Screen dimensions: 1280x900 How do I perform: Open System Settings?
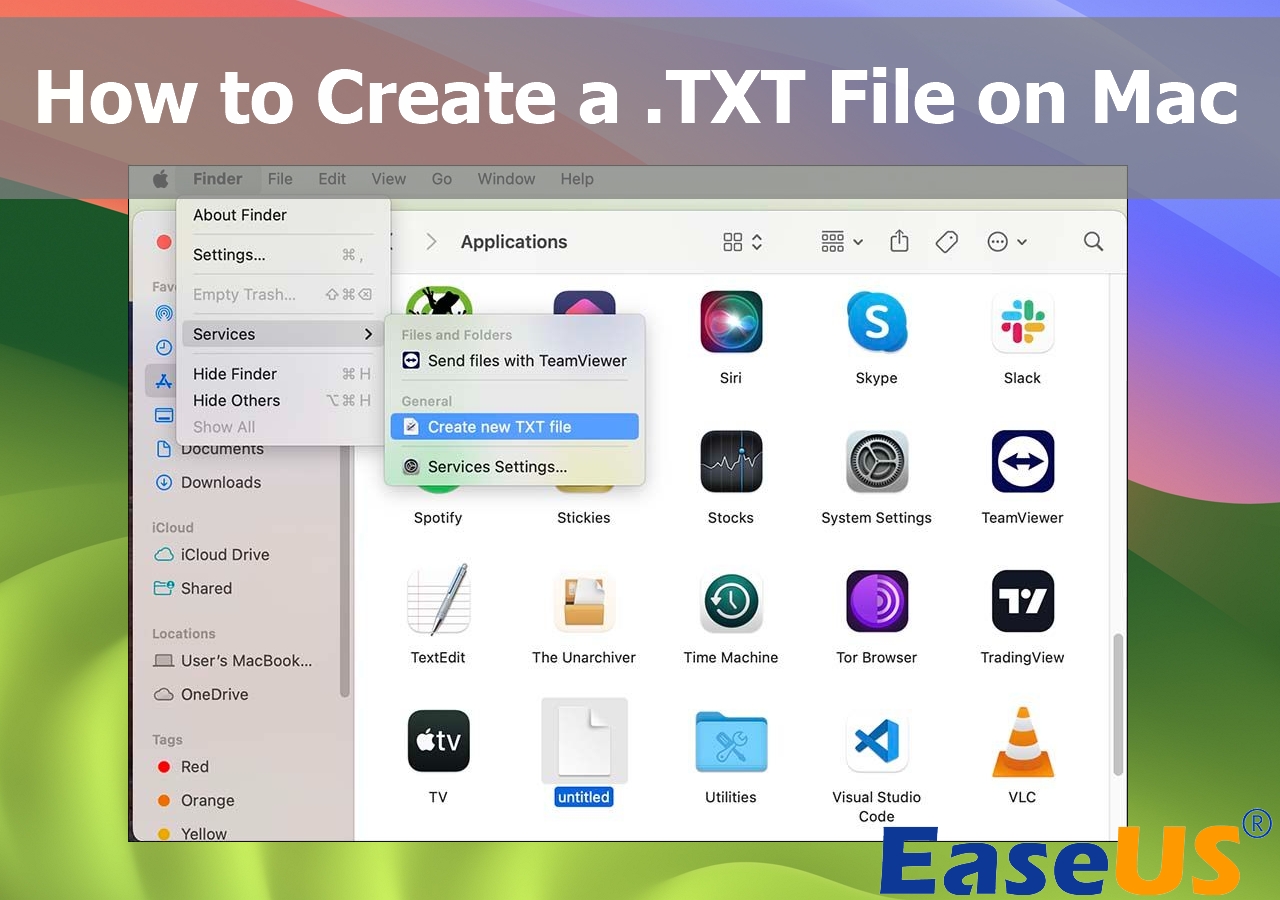tap(876, 461)
